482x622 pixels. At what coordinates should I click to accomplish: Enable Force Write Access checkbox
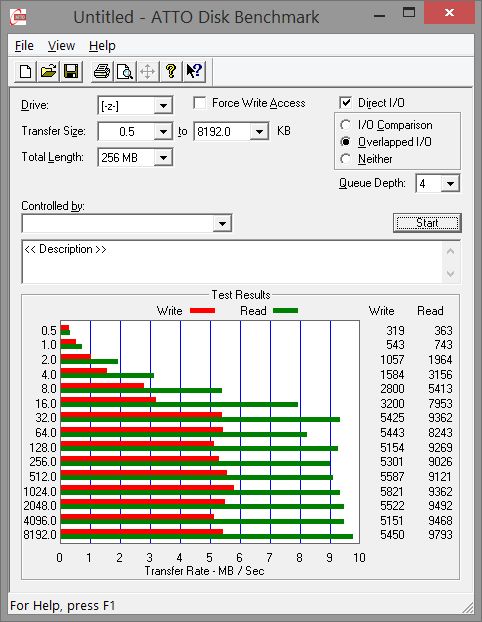200,103
